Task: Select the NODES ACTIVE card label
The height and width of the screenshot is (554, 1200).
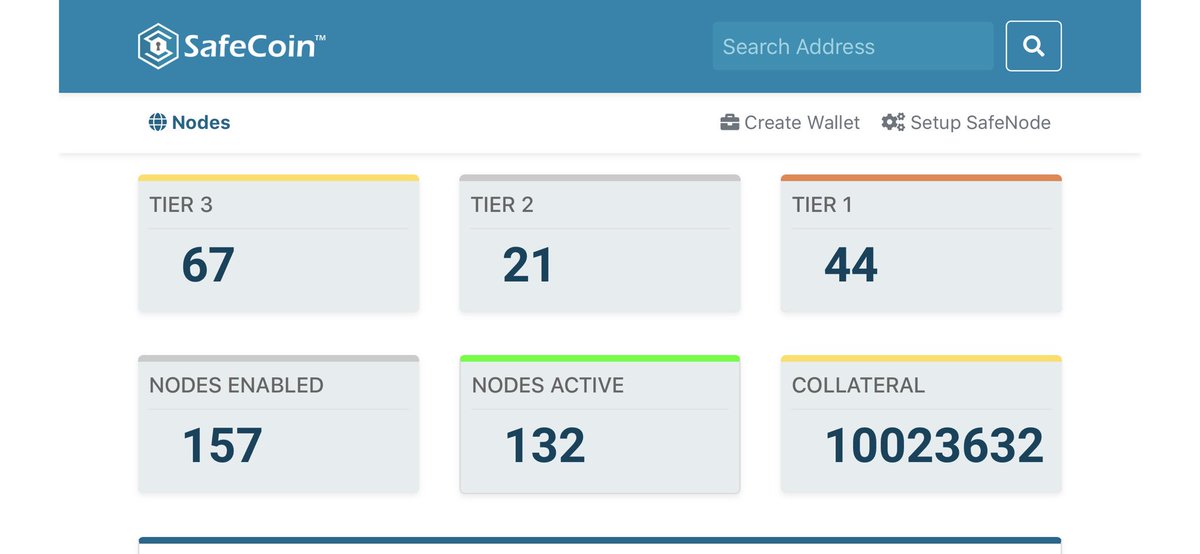Action: pos(548,385)
